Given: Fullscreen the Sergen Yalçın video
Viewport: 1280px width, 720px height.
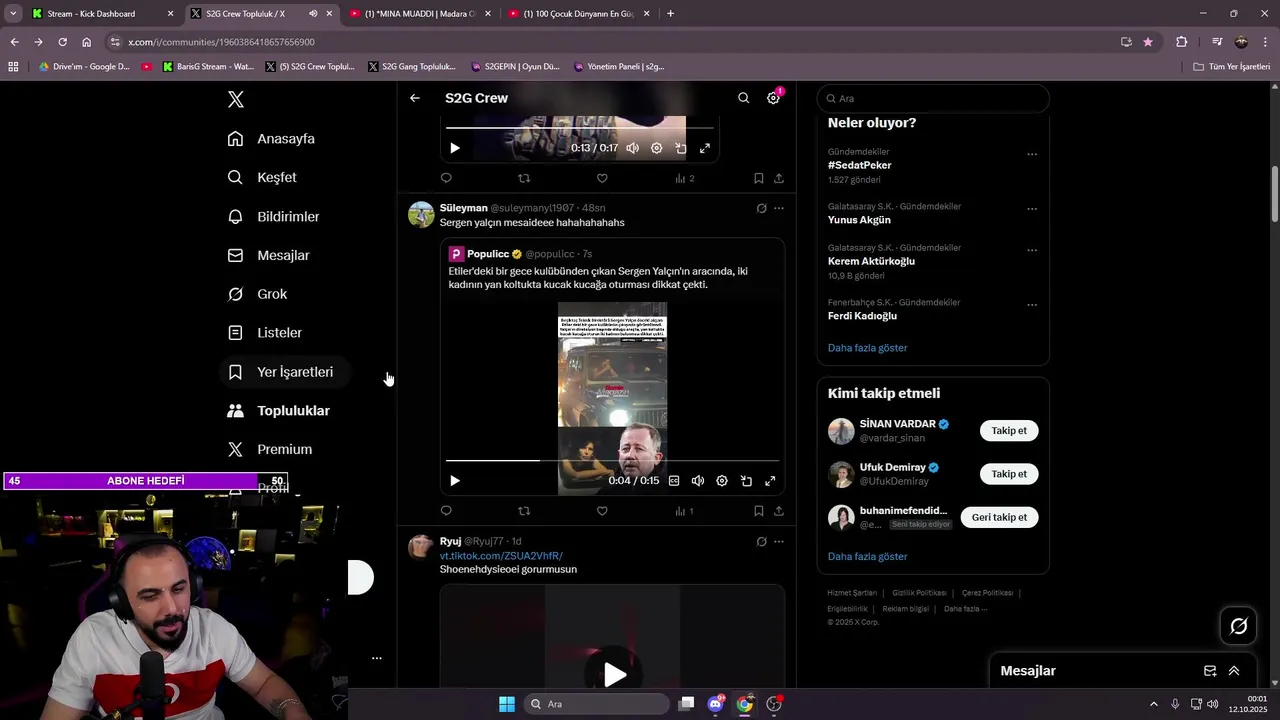Looking at the screenshot, I should [x=770, y=481].
